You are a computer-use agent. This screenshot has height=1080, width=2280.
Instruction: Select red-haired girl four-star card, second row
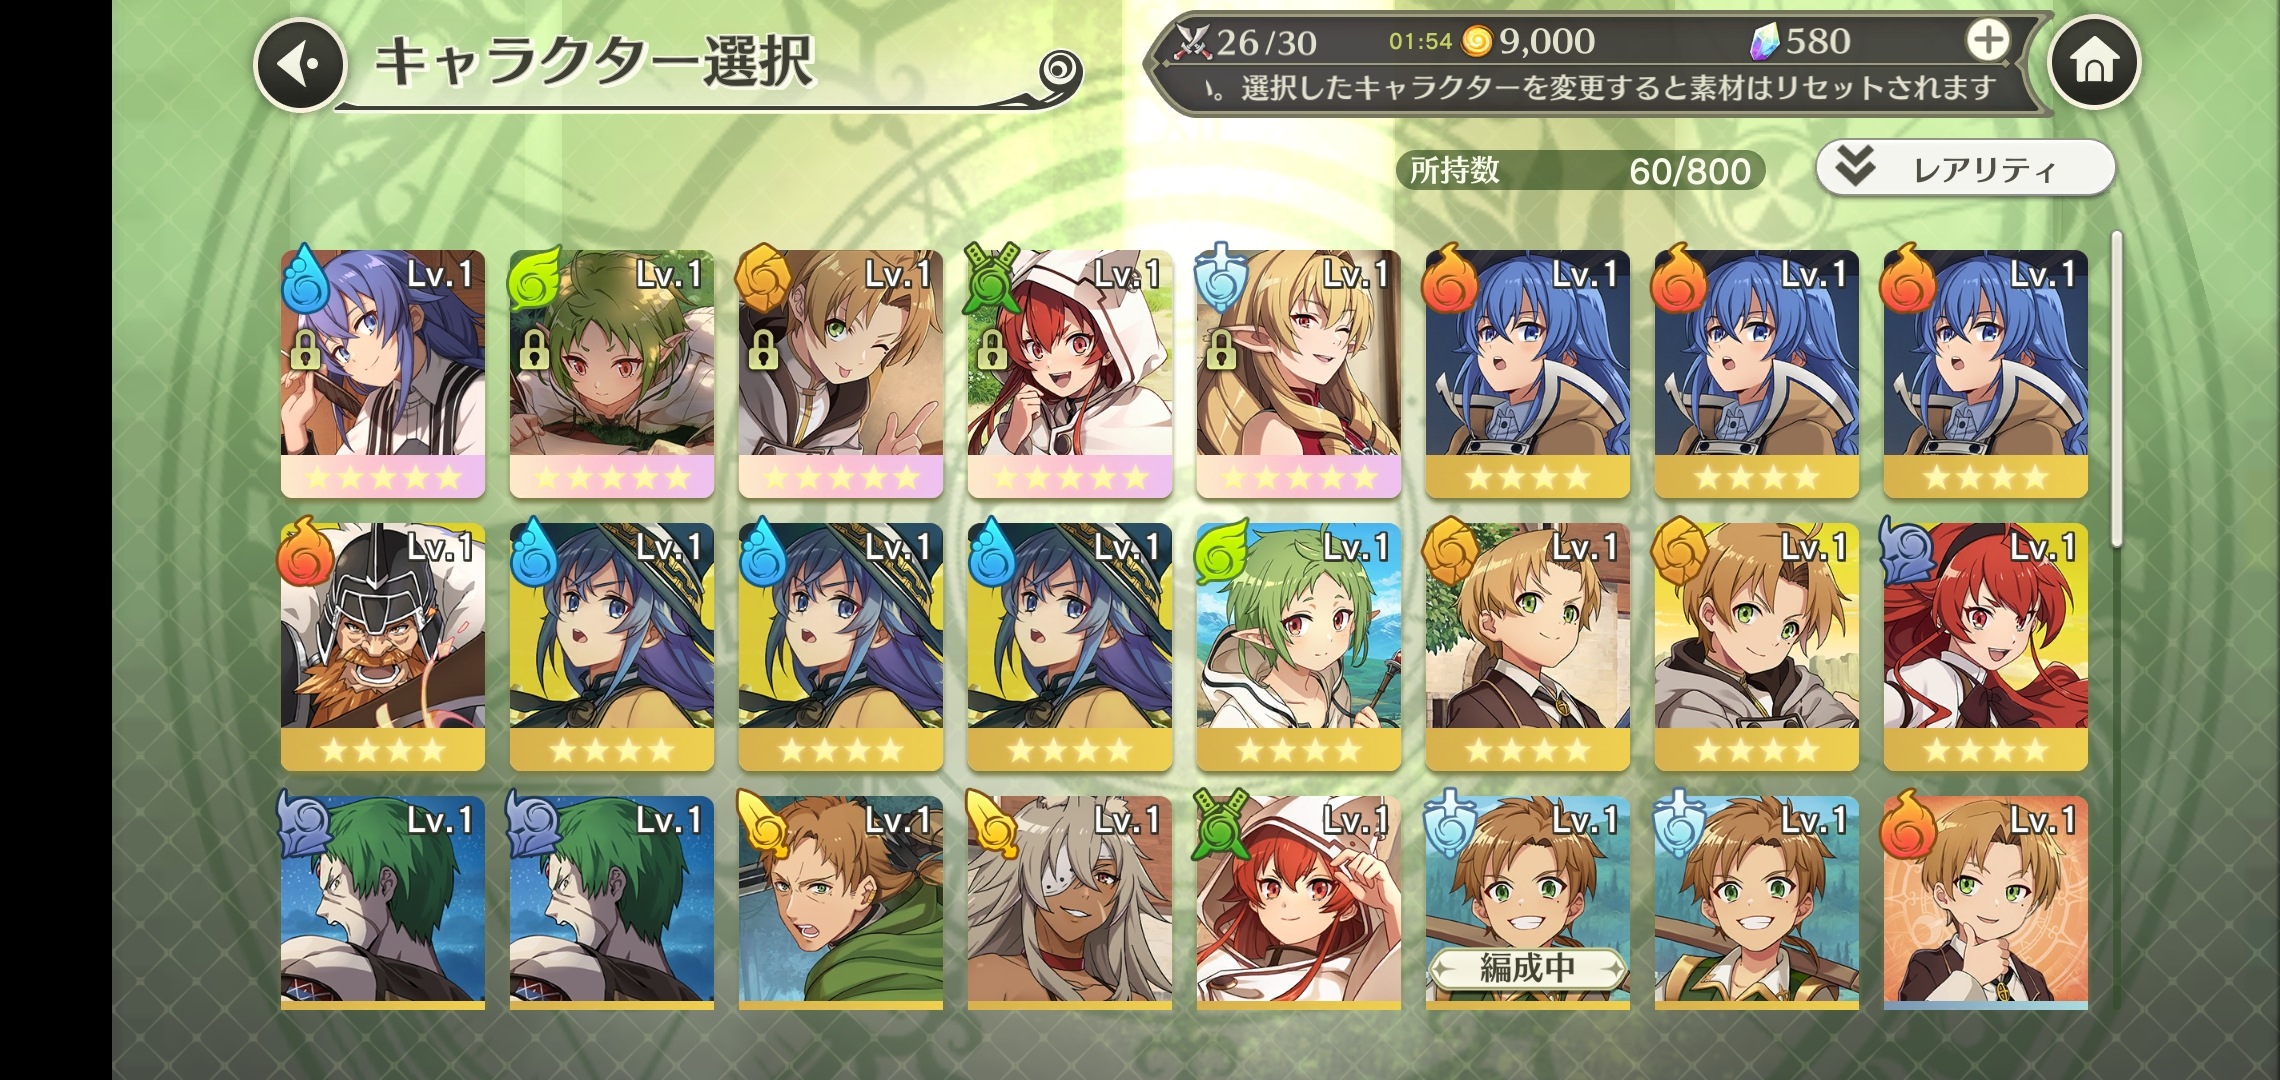coord(1985,646)
